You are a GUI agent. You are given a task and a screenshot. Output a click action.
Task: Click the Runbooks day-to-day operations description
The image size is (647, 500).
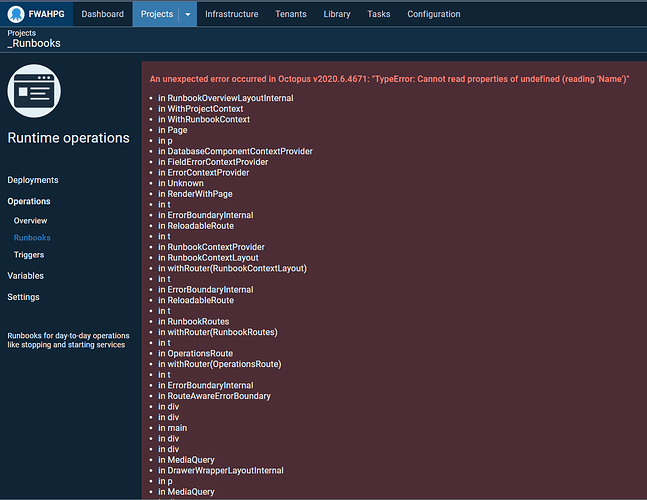68,340
